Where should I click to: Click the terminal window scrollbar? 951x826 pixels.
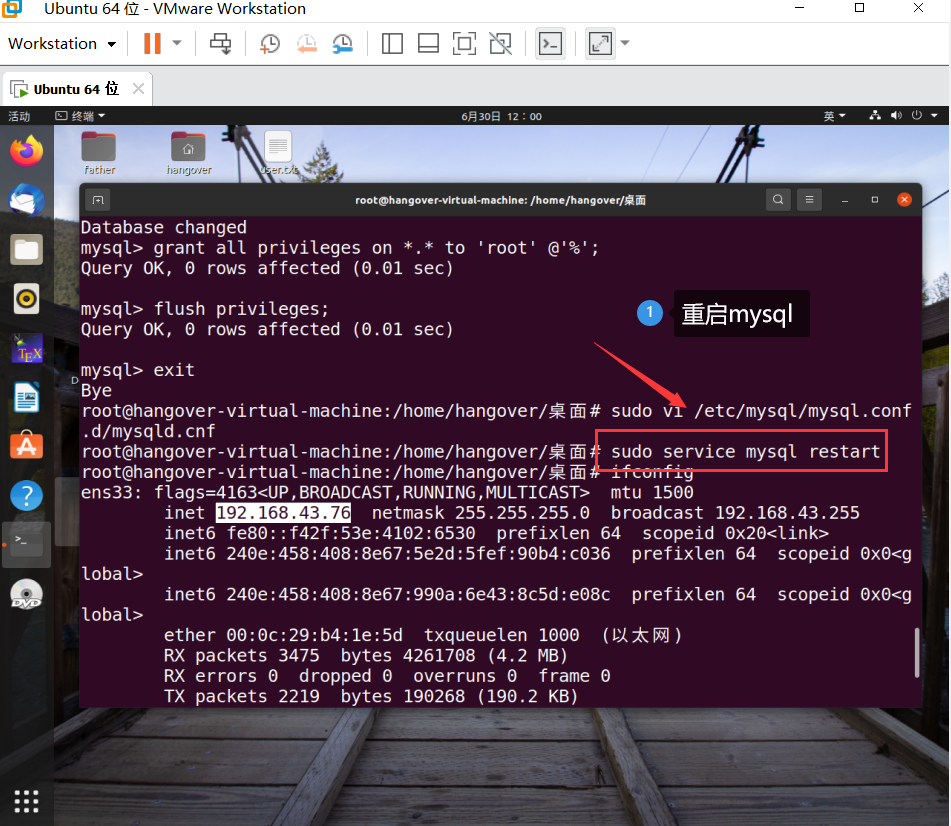[x=916, y=653]
